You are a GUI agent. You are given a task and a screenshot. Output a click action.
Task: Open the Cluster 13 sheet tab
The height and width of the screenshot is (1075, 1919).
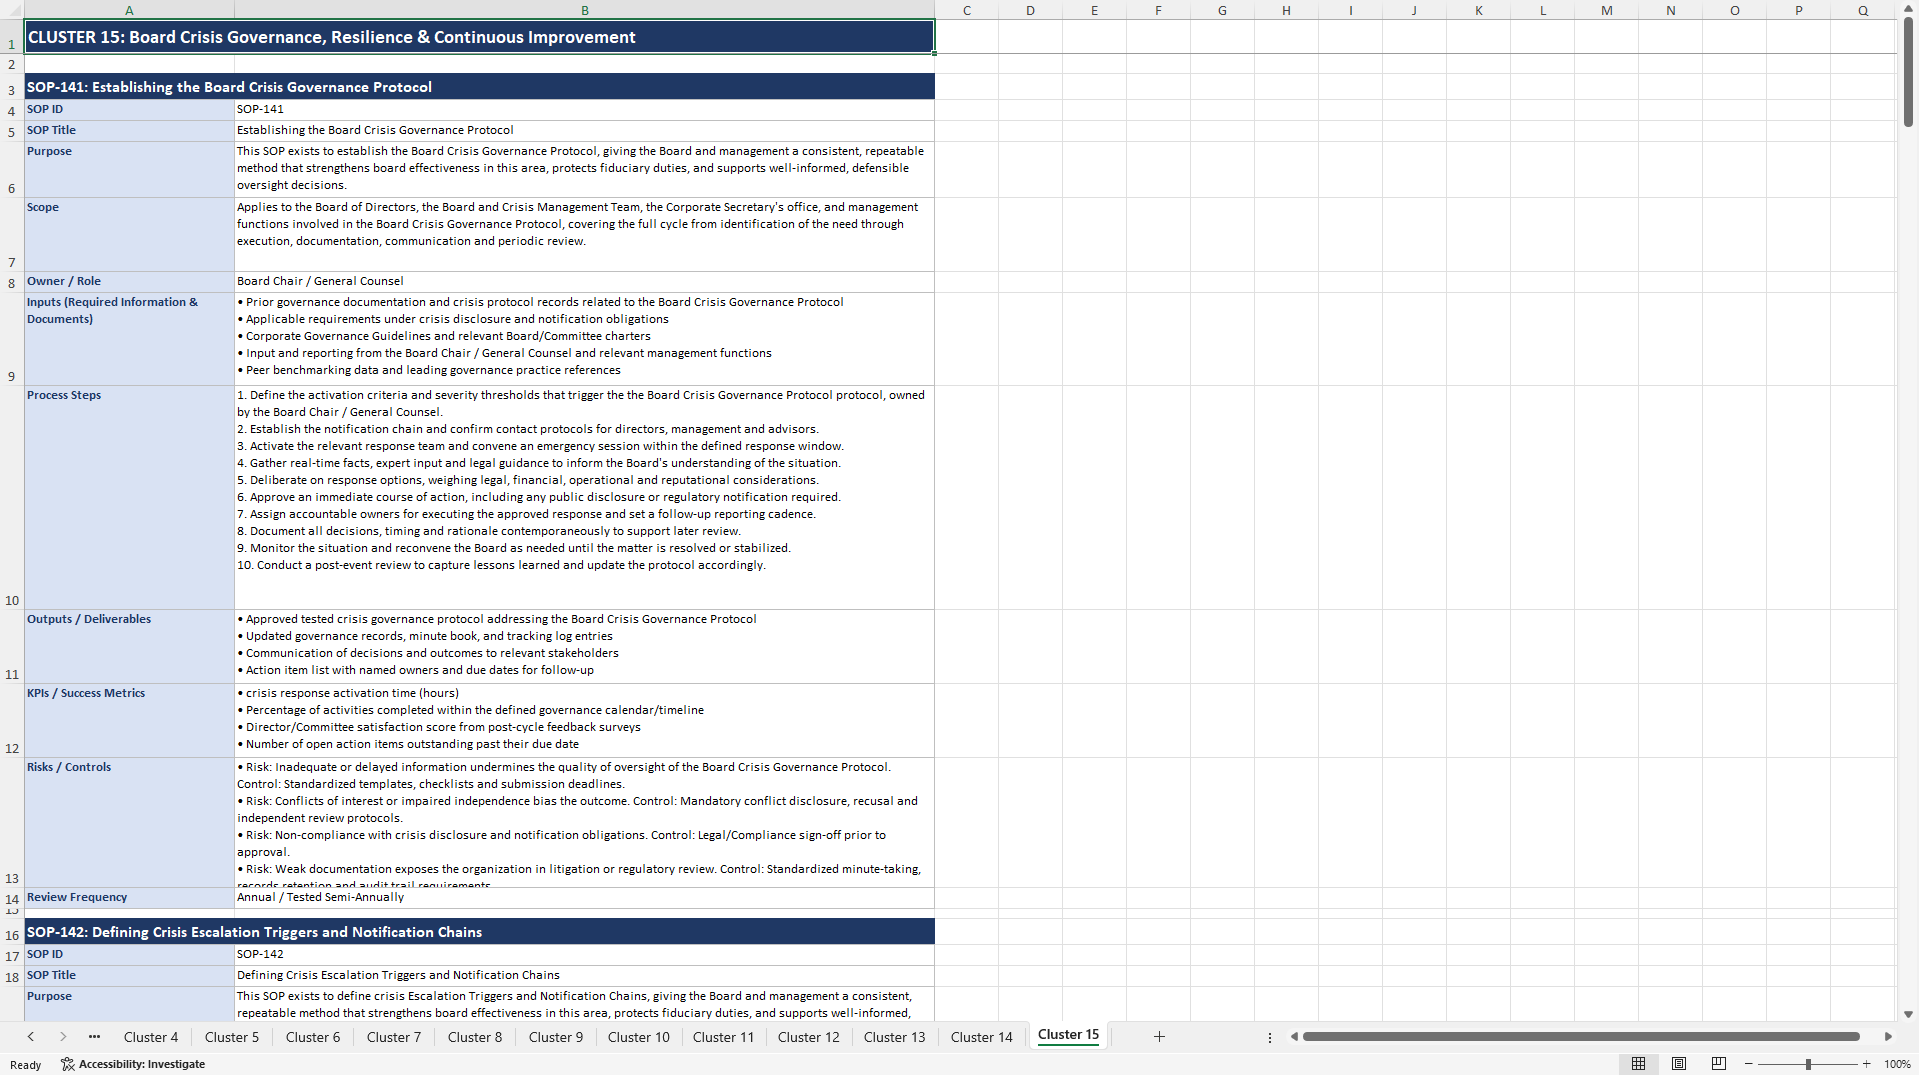tap(895, 1037)
